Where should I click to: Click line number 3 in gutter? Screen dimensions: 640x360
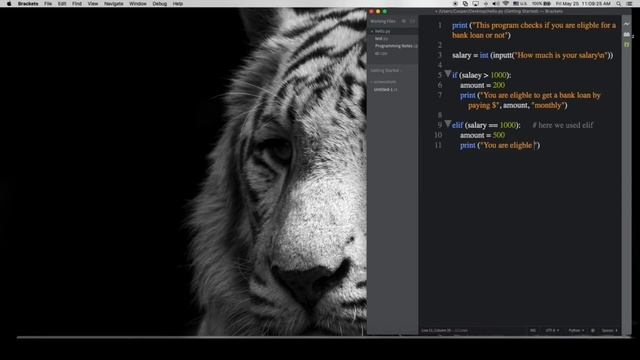pos(440,55)
